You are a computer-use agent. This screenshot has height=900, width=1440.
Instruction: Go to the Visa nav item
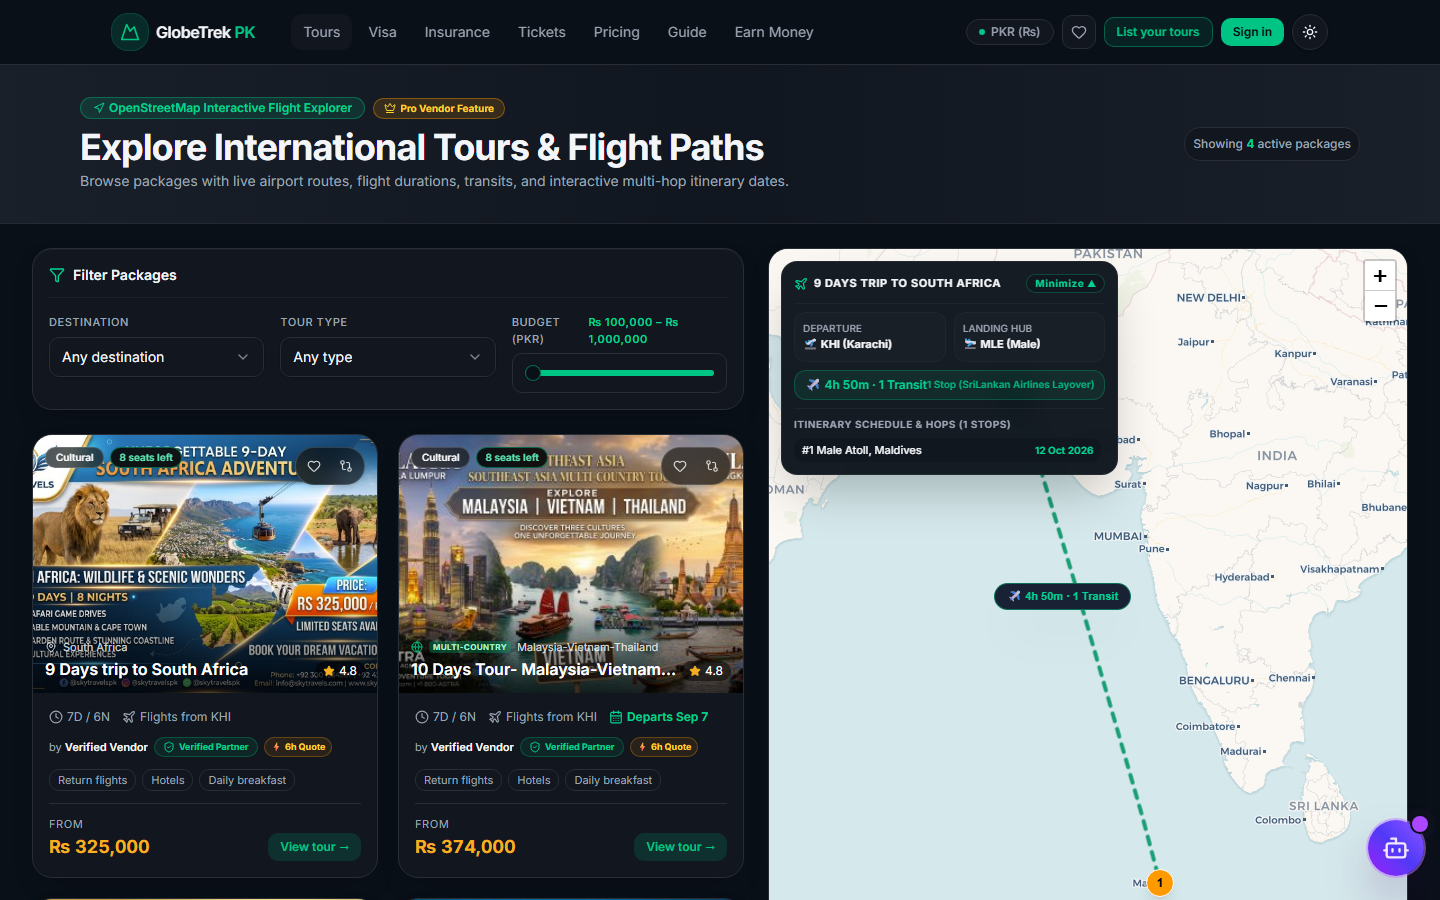click(x=383, y=32)
